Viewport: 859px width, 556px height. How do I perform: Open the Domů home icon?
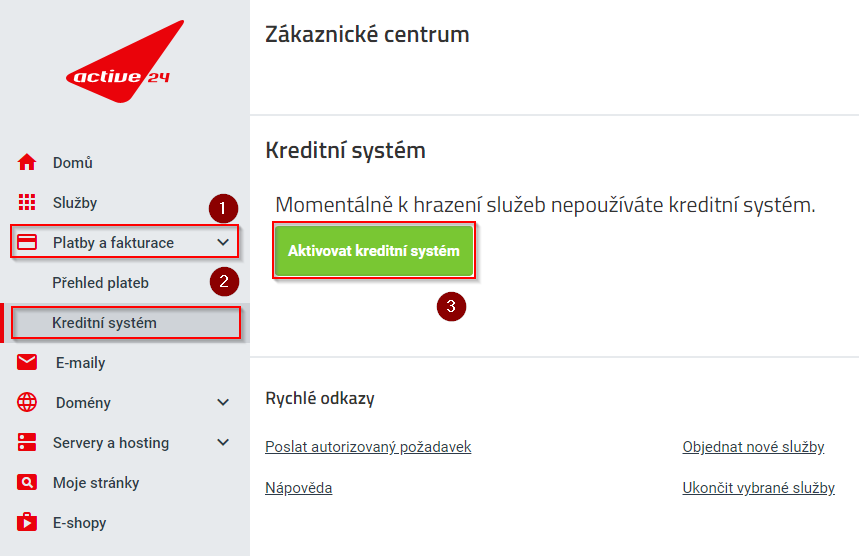27,163
